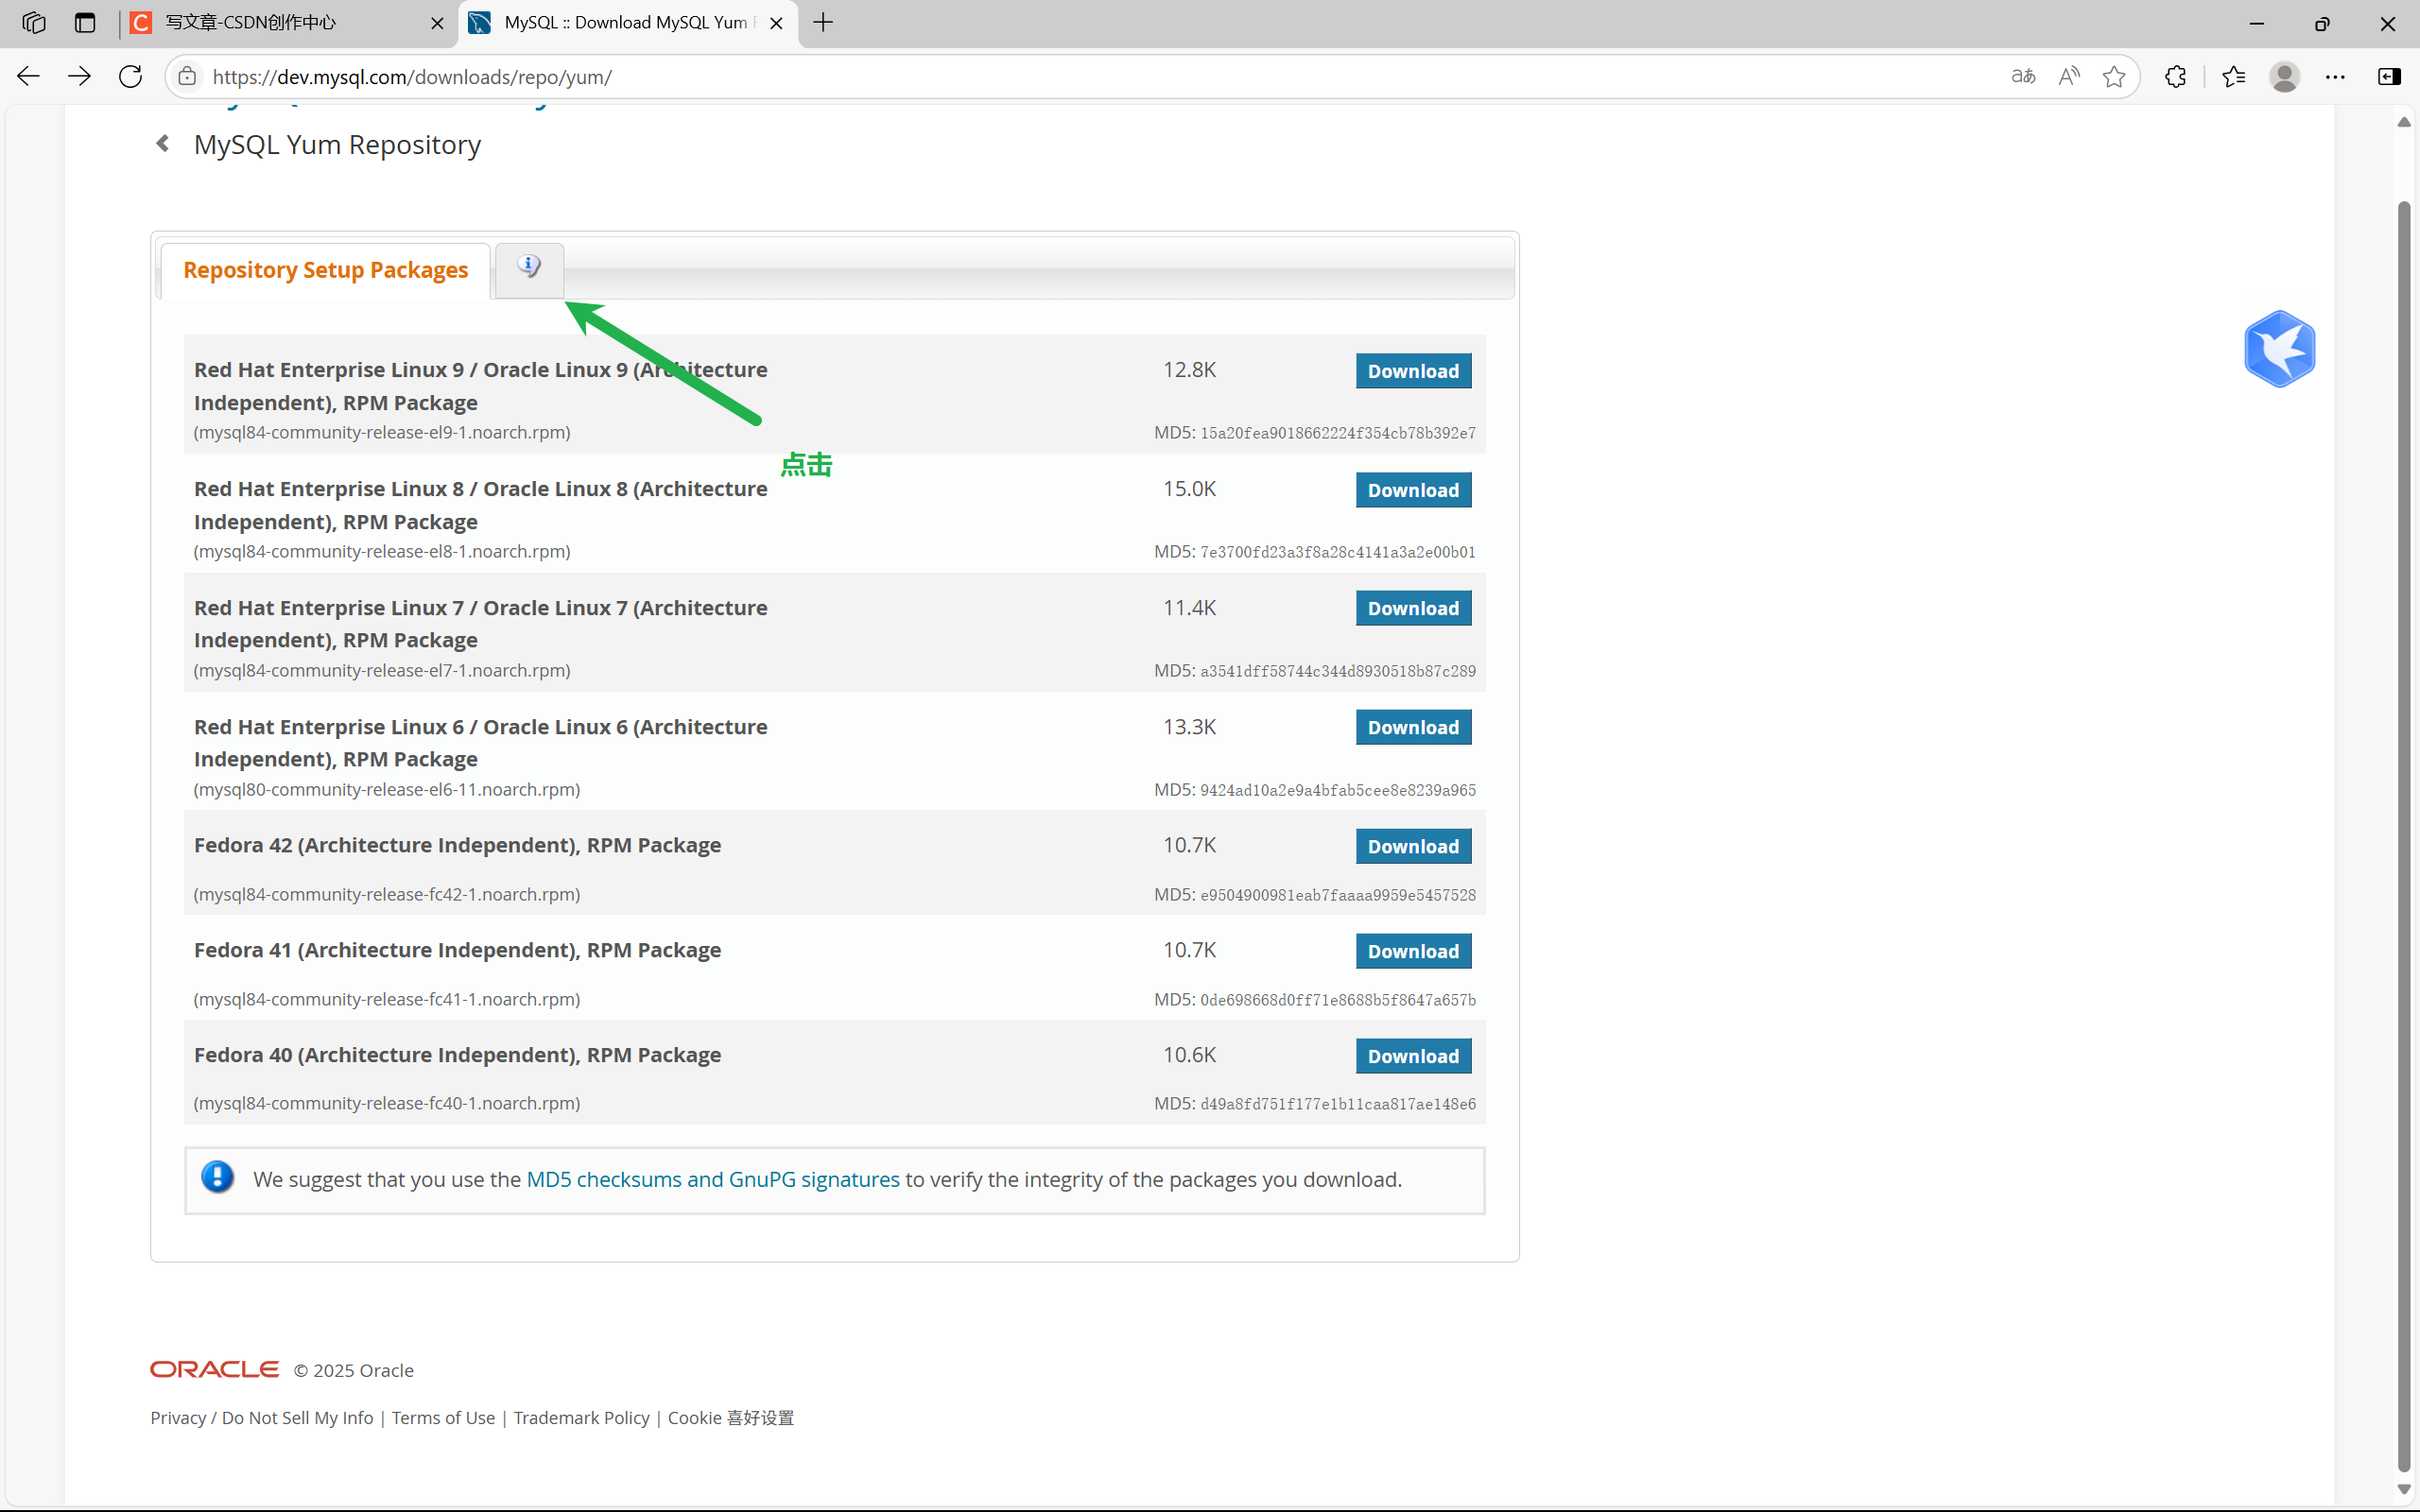Open the Terms of Use footer link
This screenshot has width=2420, height=1512.
(x=443, y=1418)
